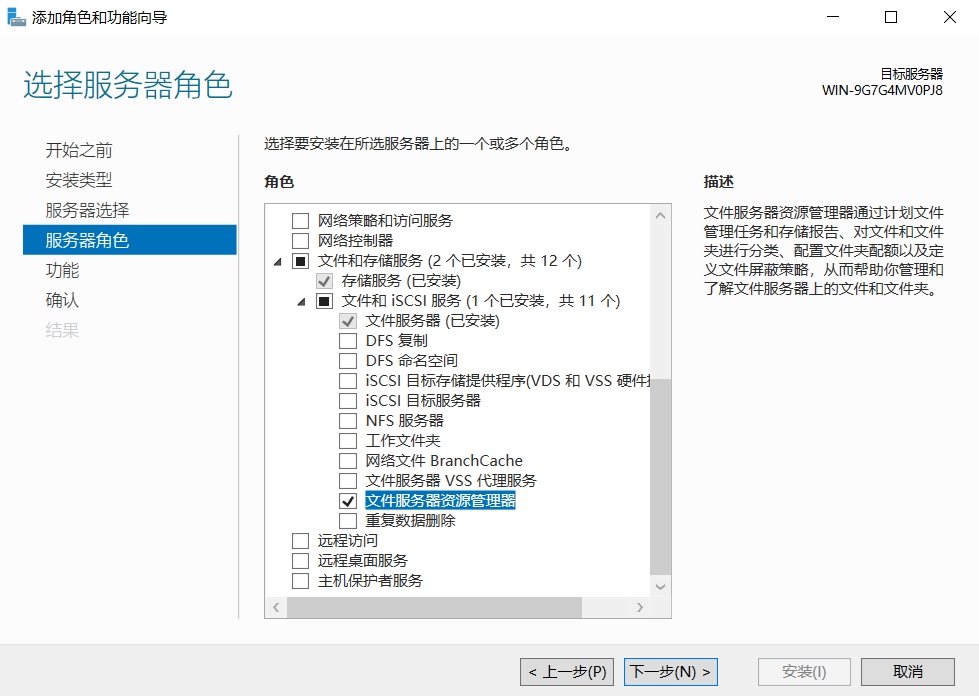Enable the 工作文件夹 checkbox
979x696 pixels.
[348, 441]
